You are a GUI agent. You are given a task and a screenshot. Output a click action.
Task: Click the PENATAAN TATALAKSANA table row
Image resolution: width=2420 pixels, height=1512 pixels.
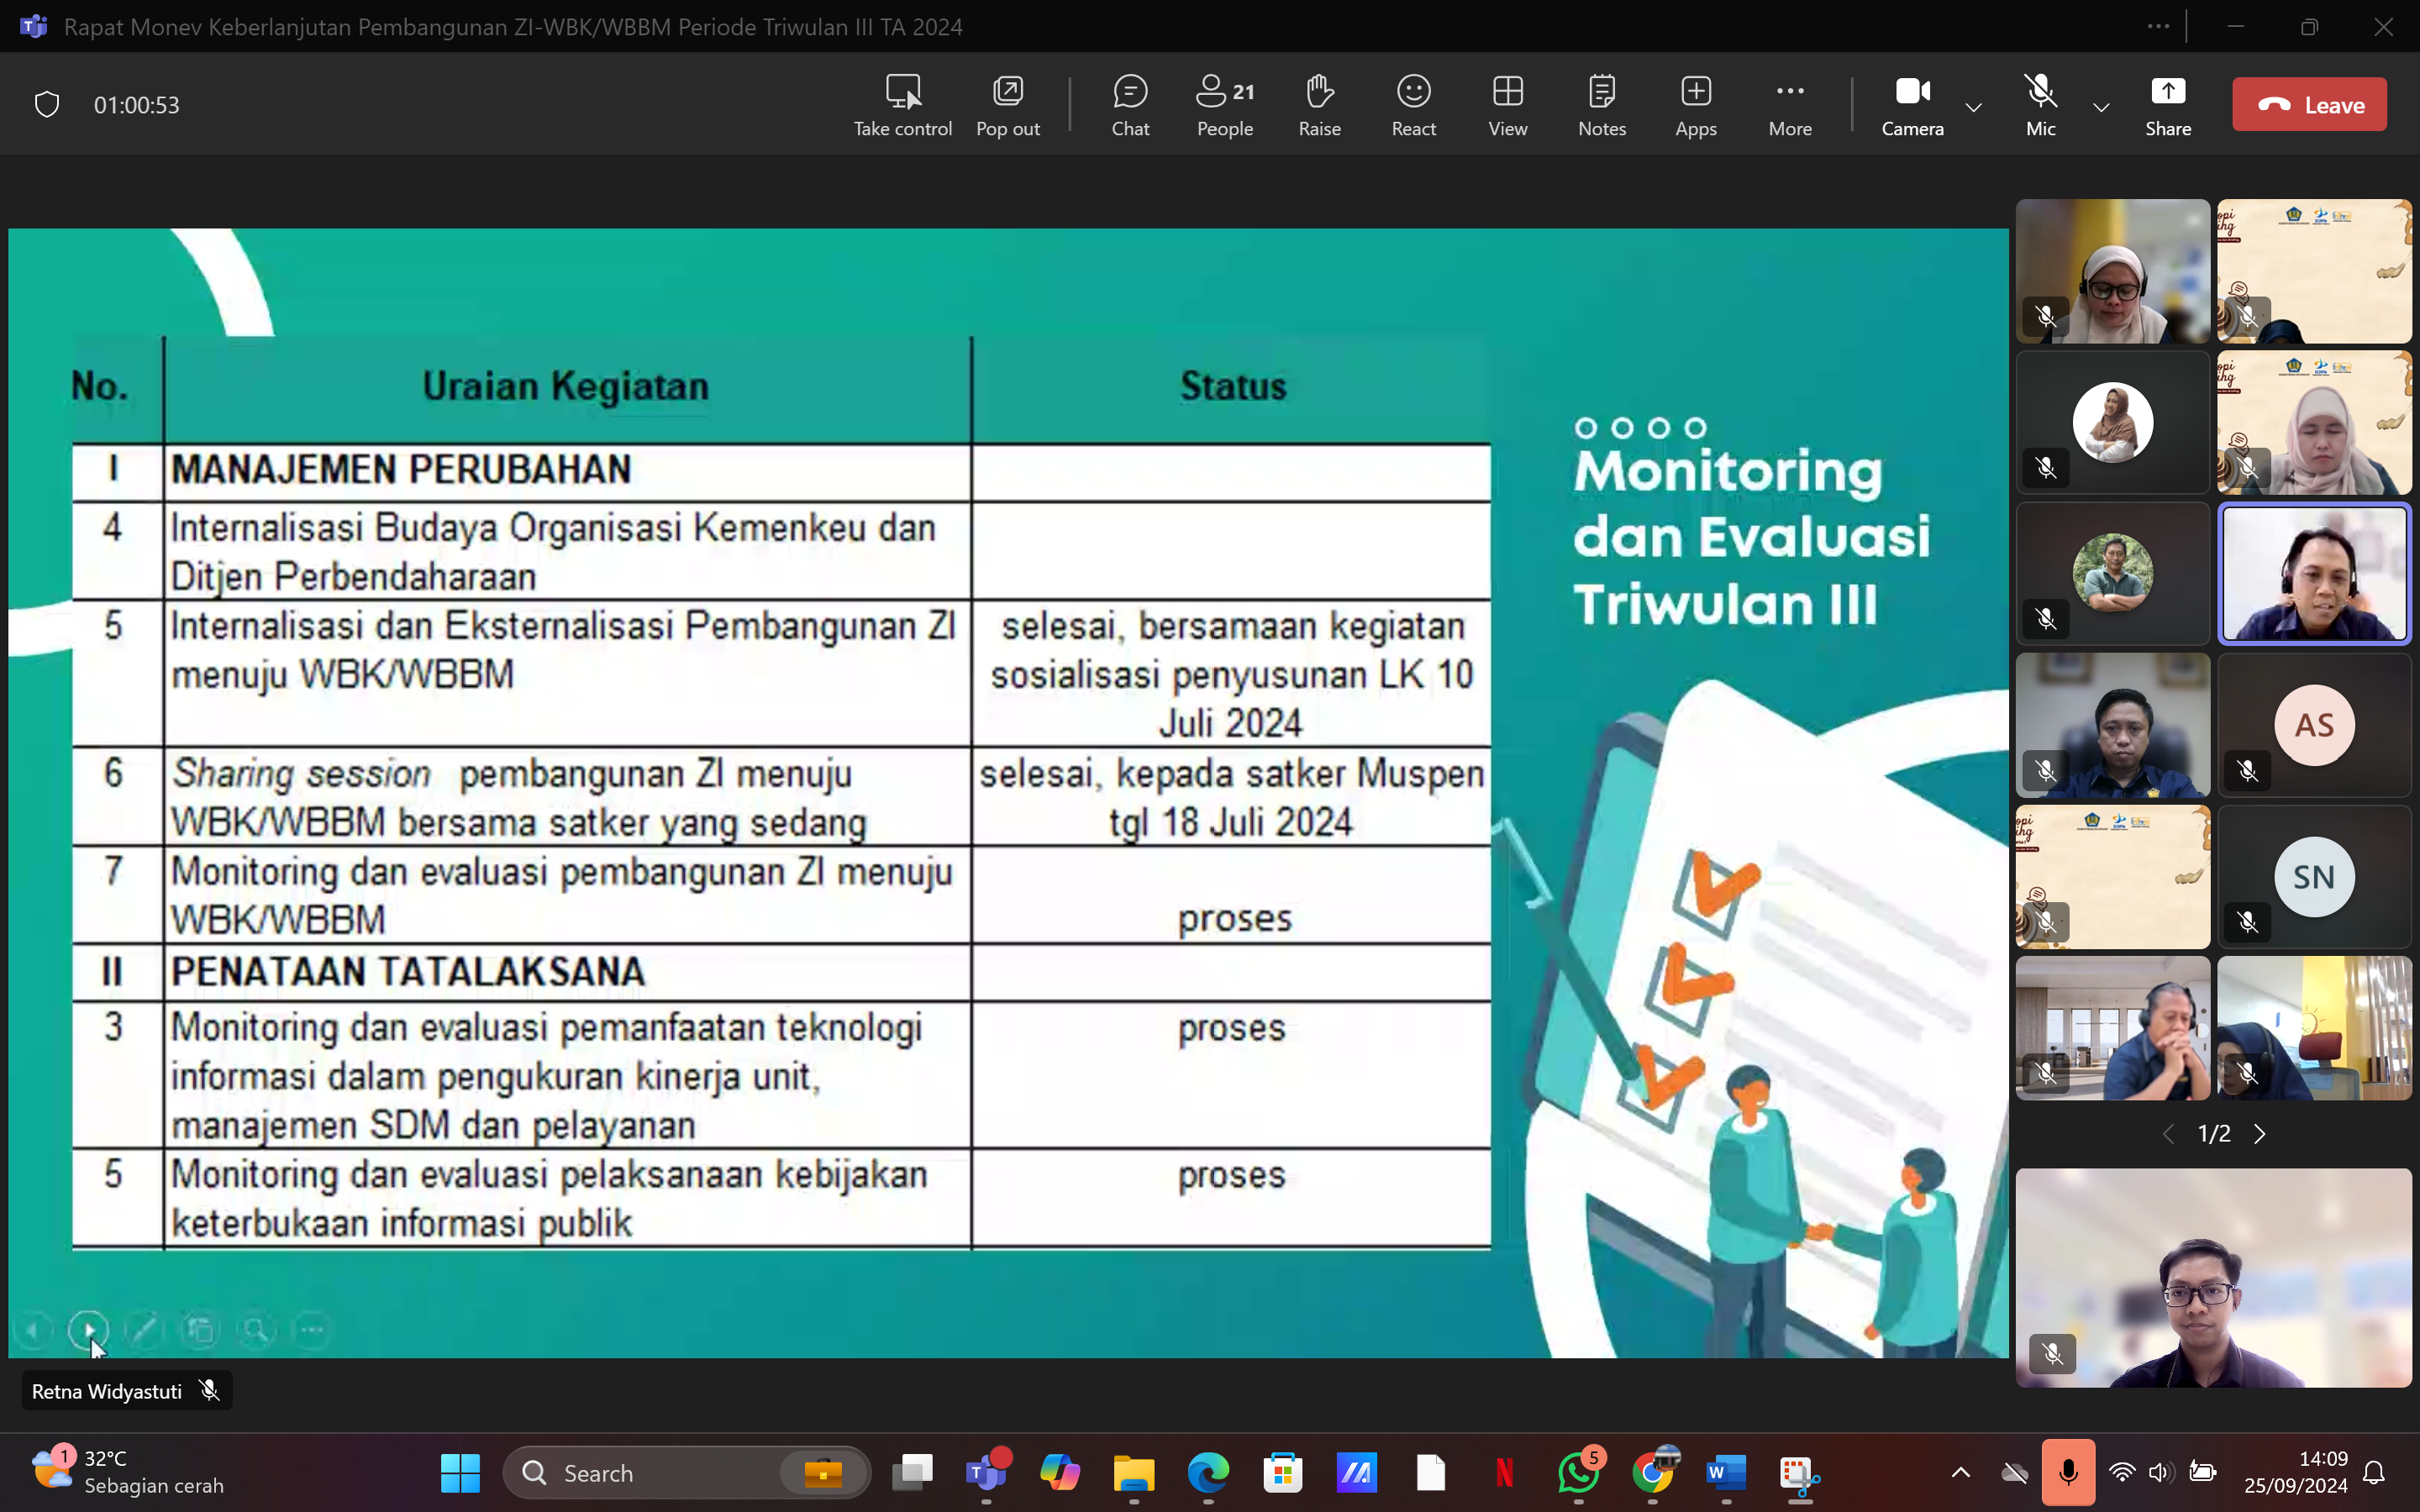(x=781, y=972)
